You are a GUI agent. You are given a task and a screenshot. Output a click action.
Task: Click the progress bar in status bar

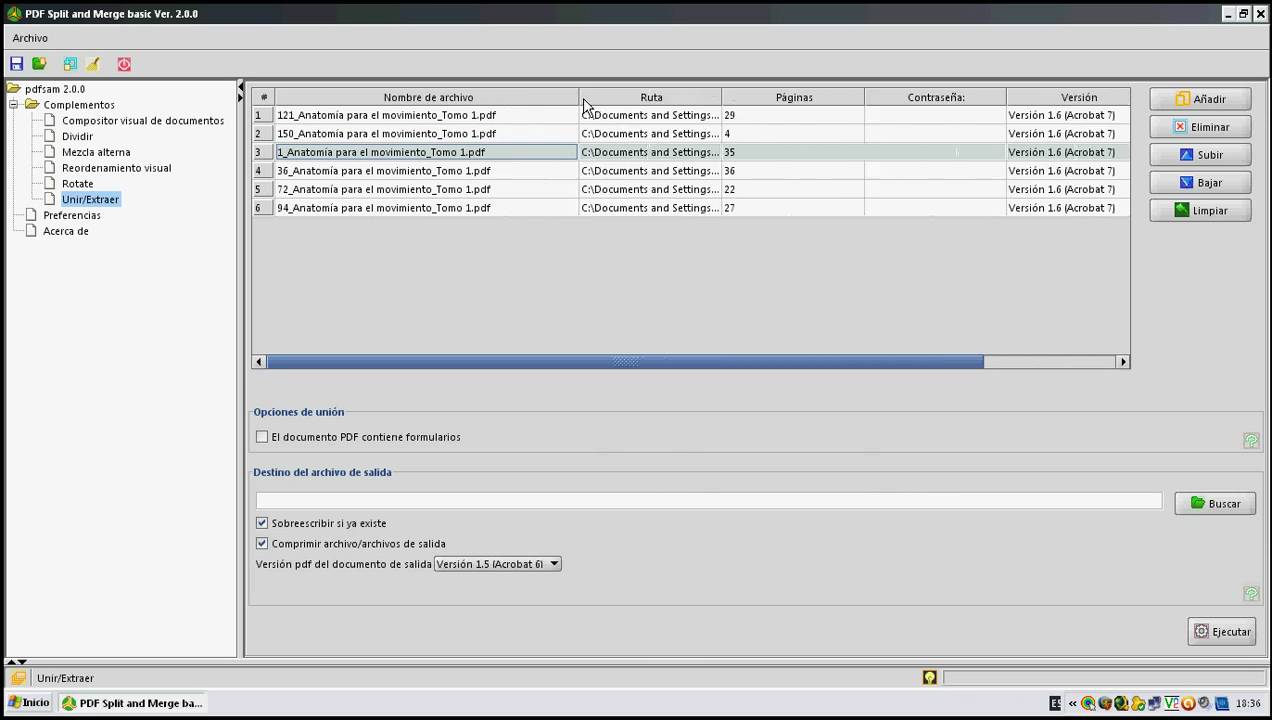[x=1103, y=678]
